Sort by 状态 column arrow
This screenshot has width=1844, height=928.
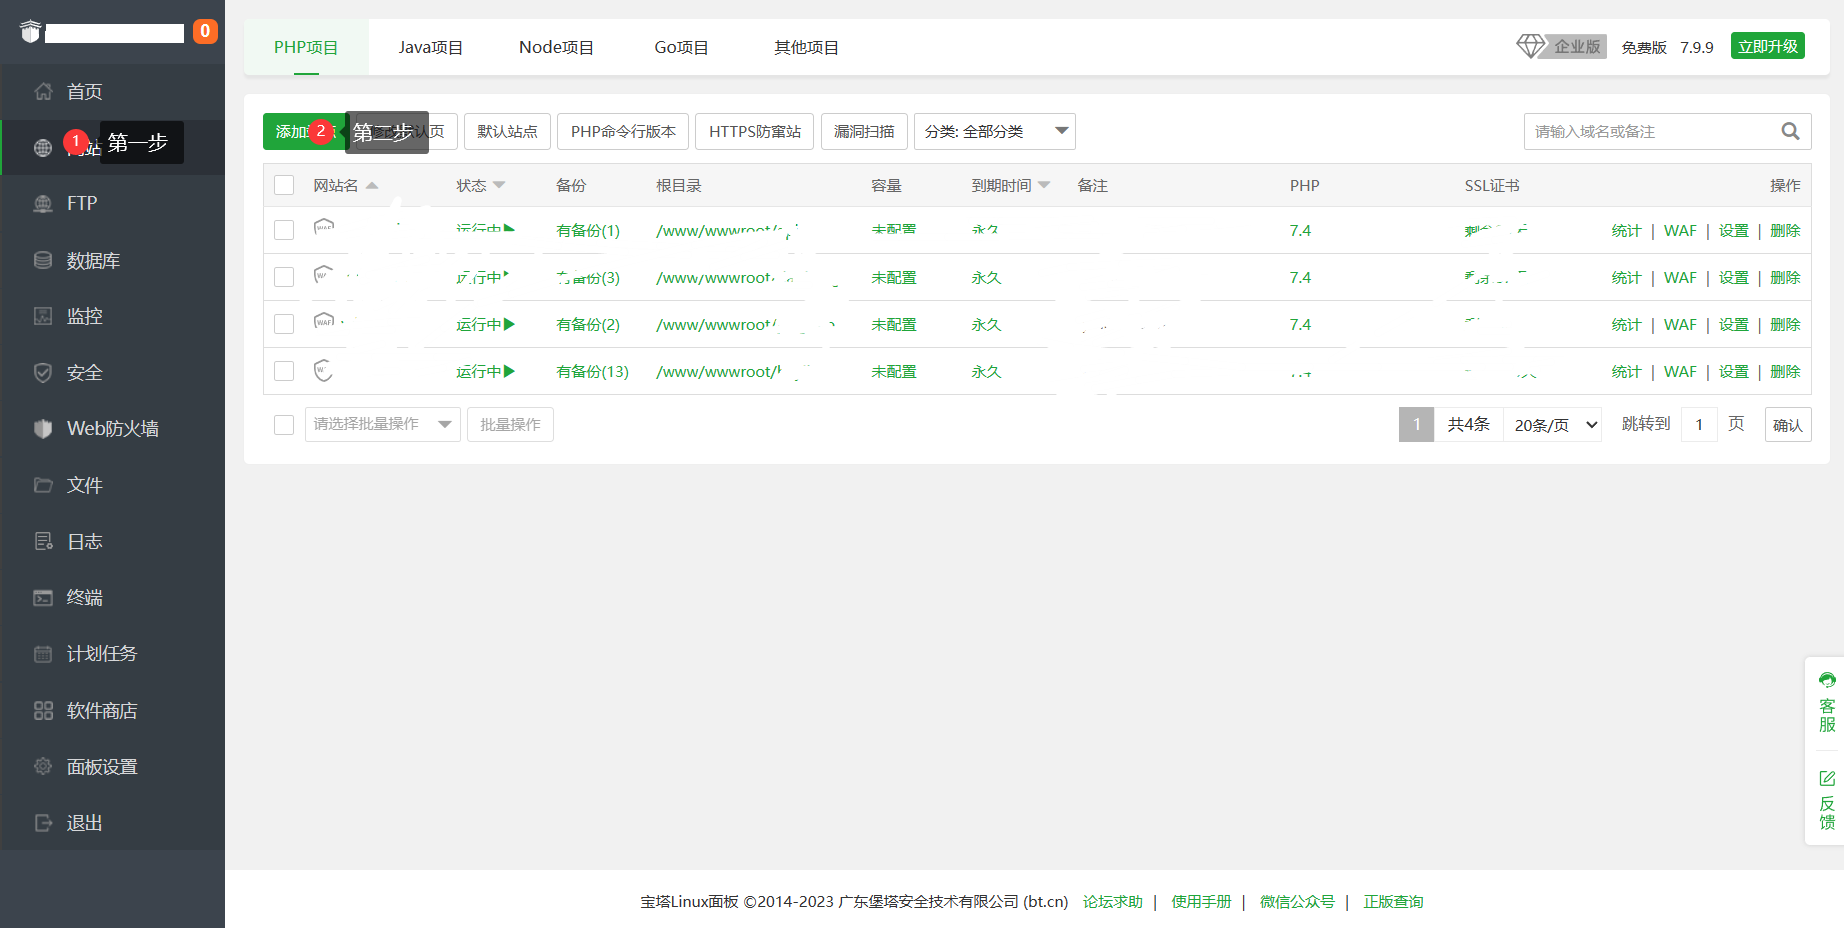499,185
